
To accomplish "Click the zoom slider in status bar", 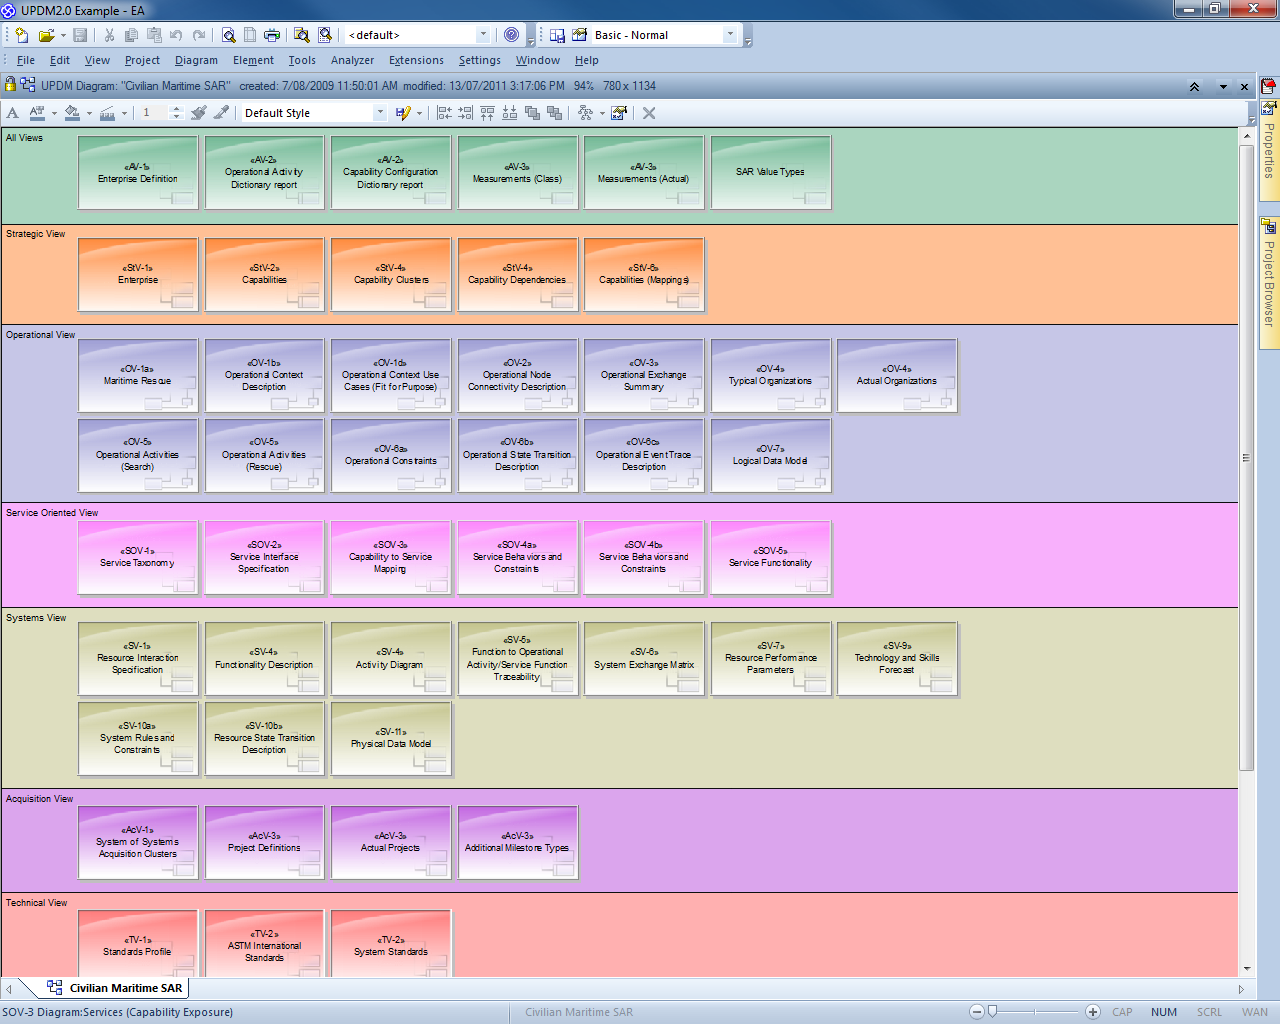I will [x=993, y=1012].
